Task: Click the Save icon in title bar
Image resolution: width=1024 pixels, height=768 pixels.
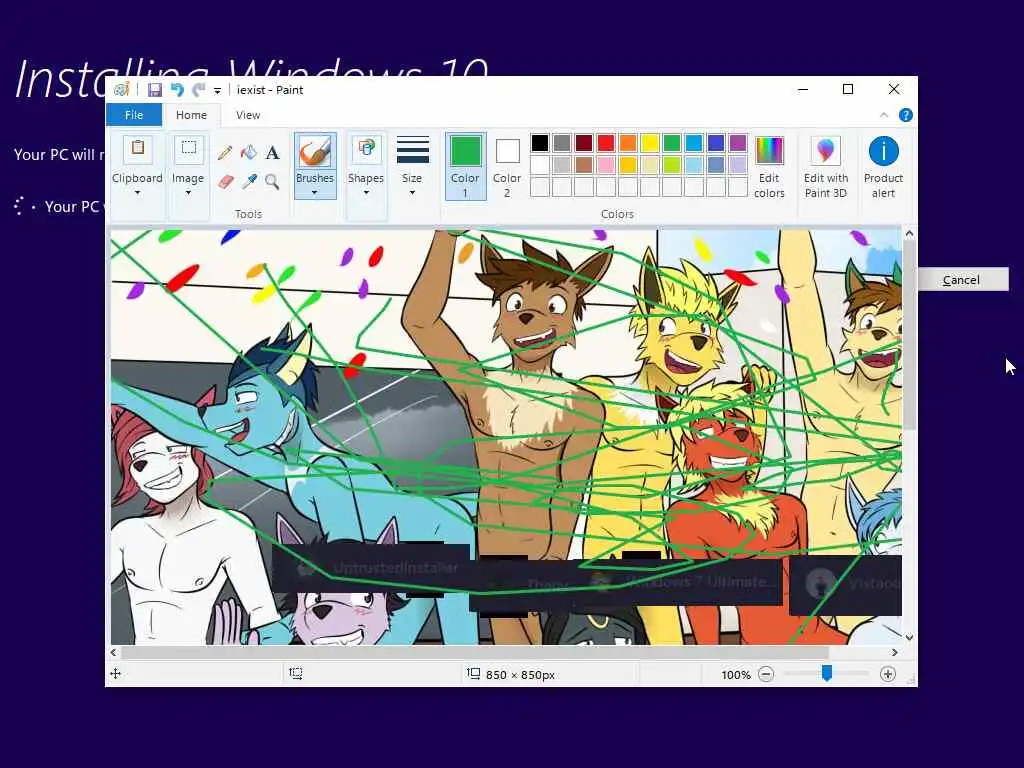Action: [155, 90]
